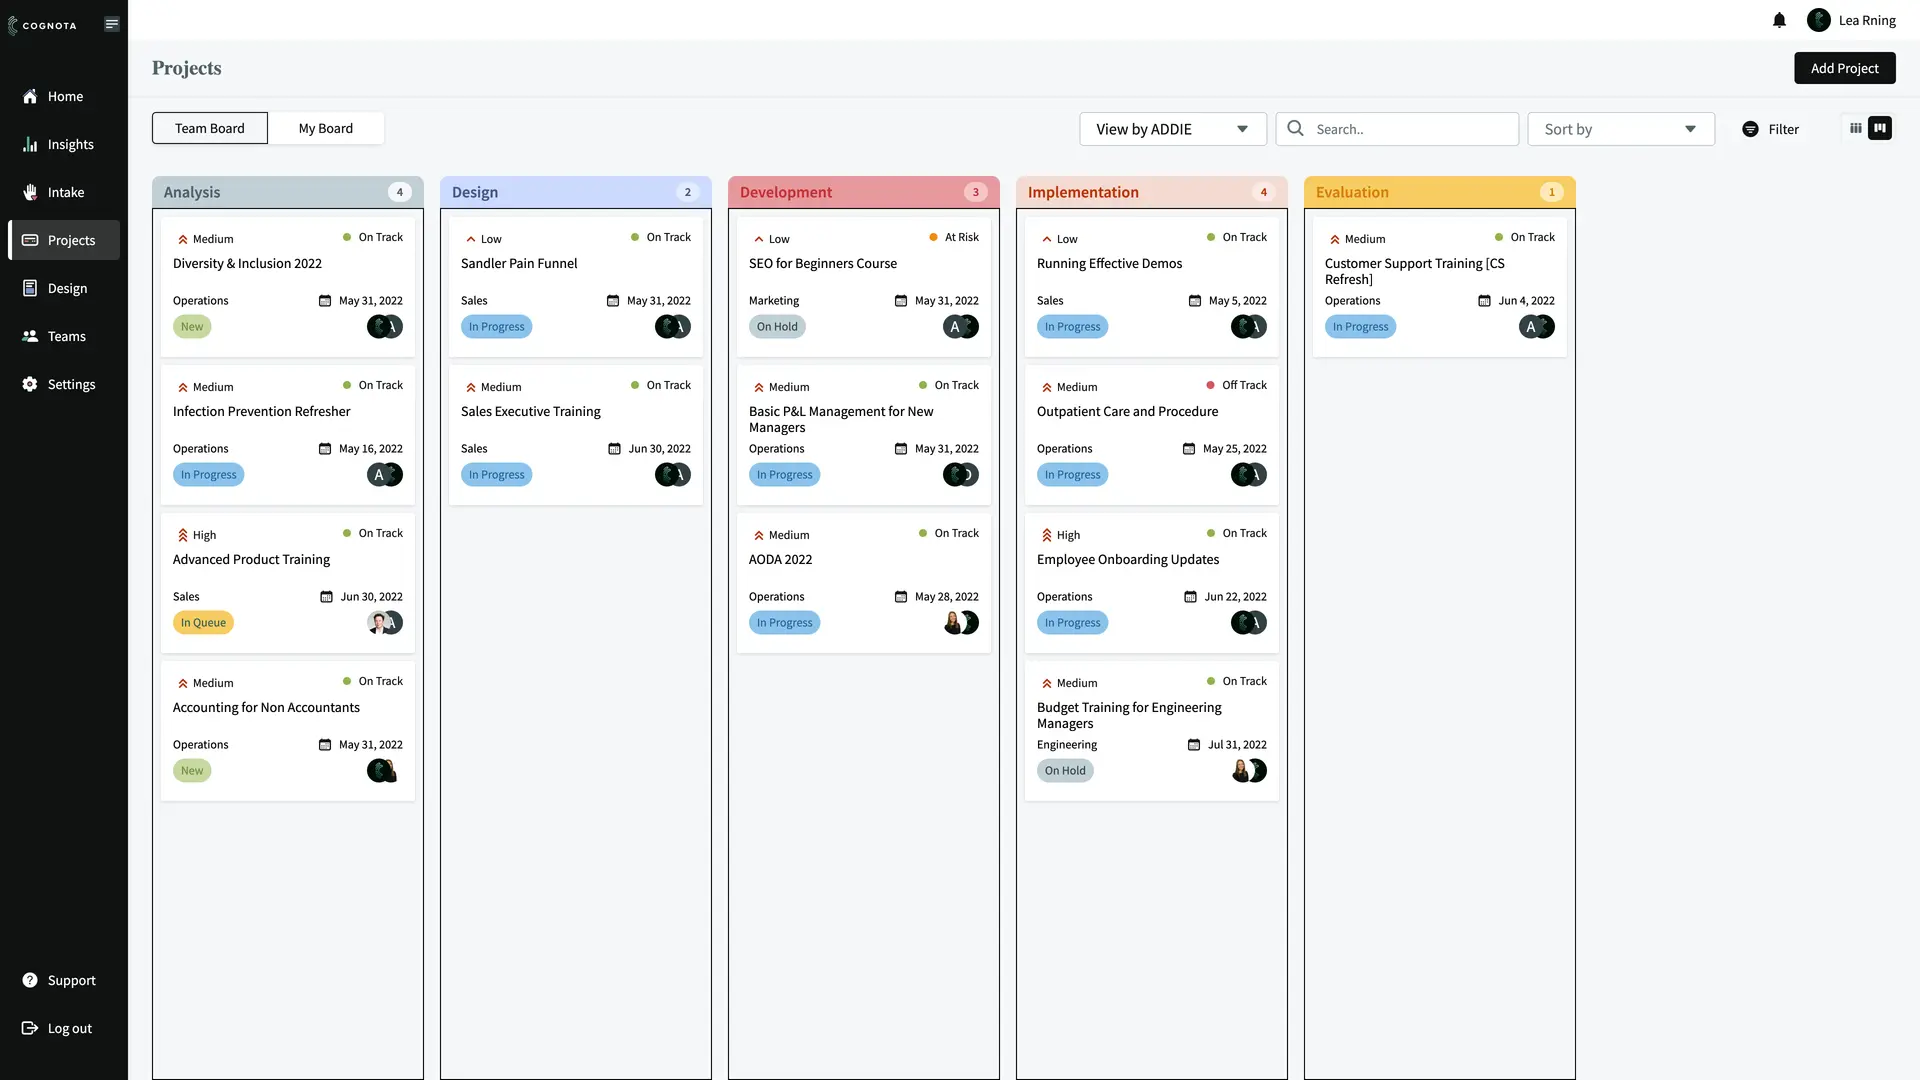Image resolution: width=1920 pixels, height=1080 pixels.
Task: Switch to kanban board view
Action: 1880,128
